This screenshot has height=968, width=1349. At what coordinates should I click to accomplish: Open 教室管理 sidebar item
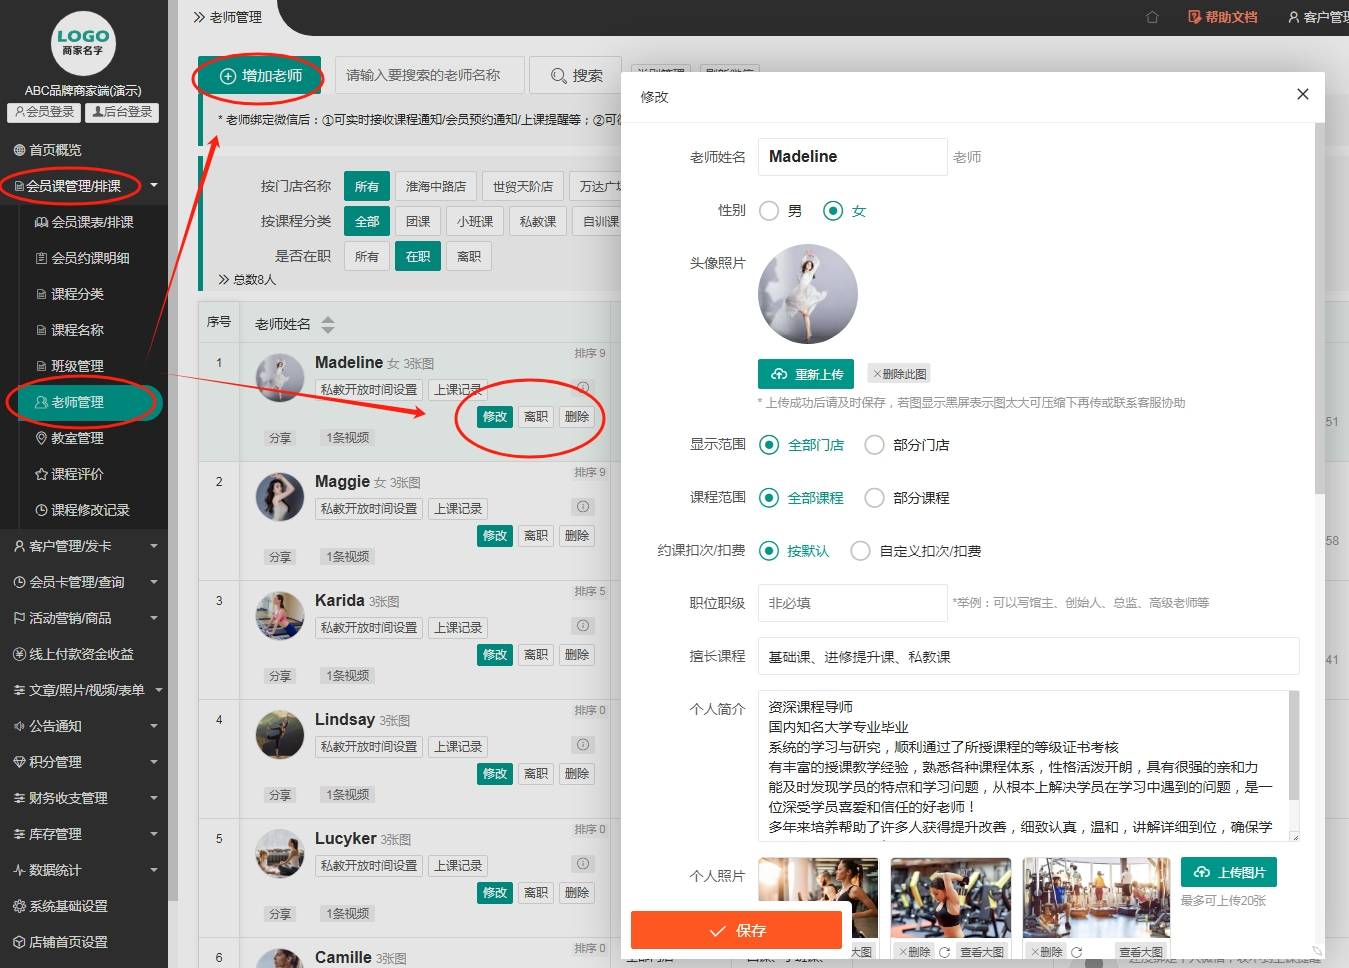pos(70,438)
